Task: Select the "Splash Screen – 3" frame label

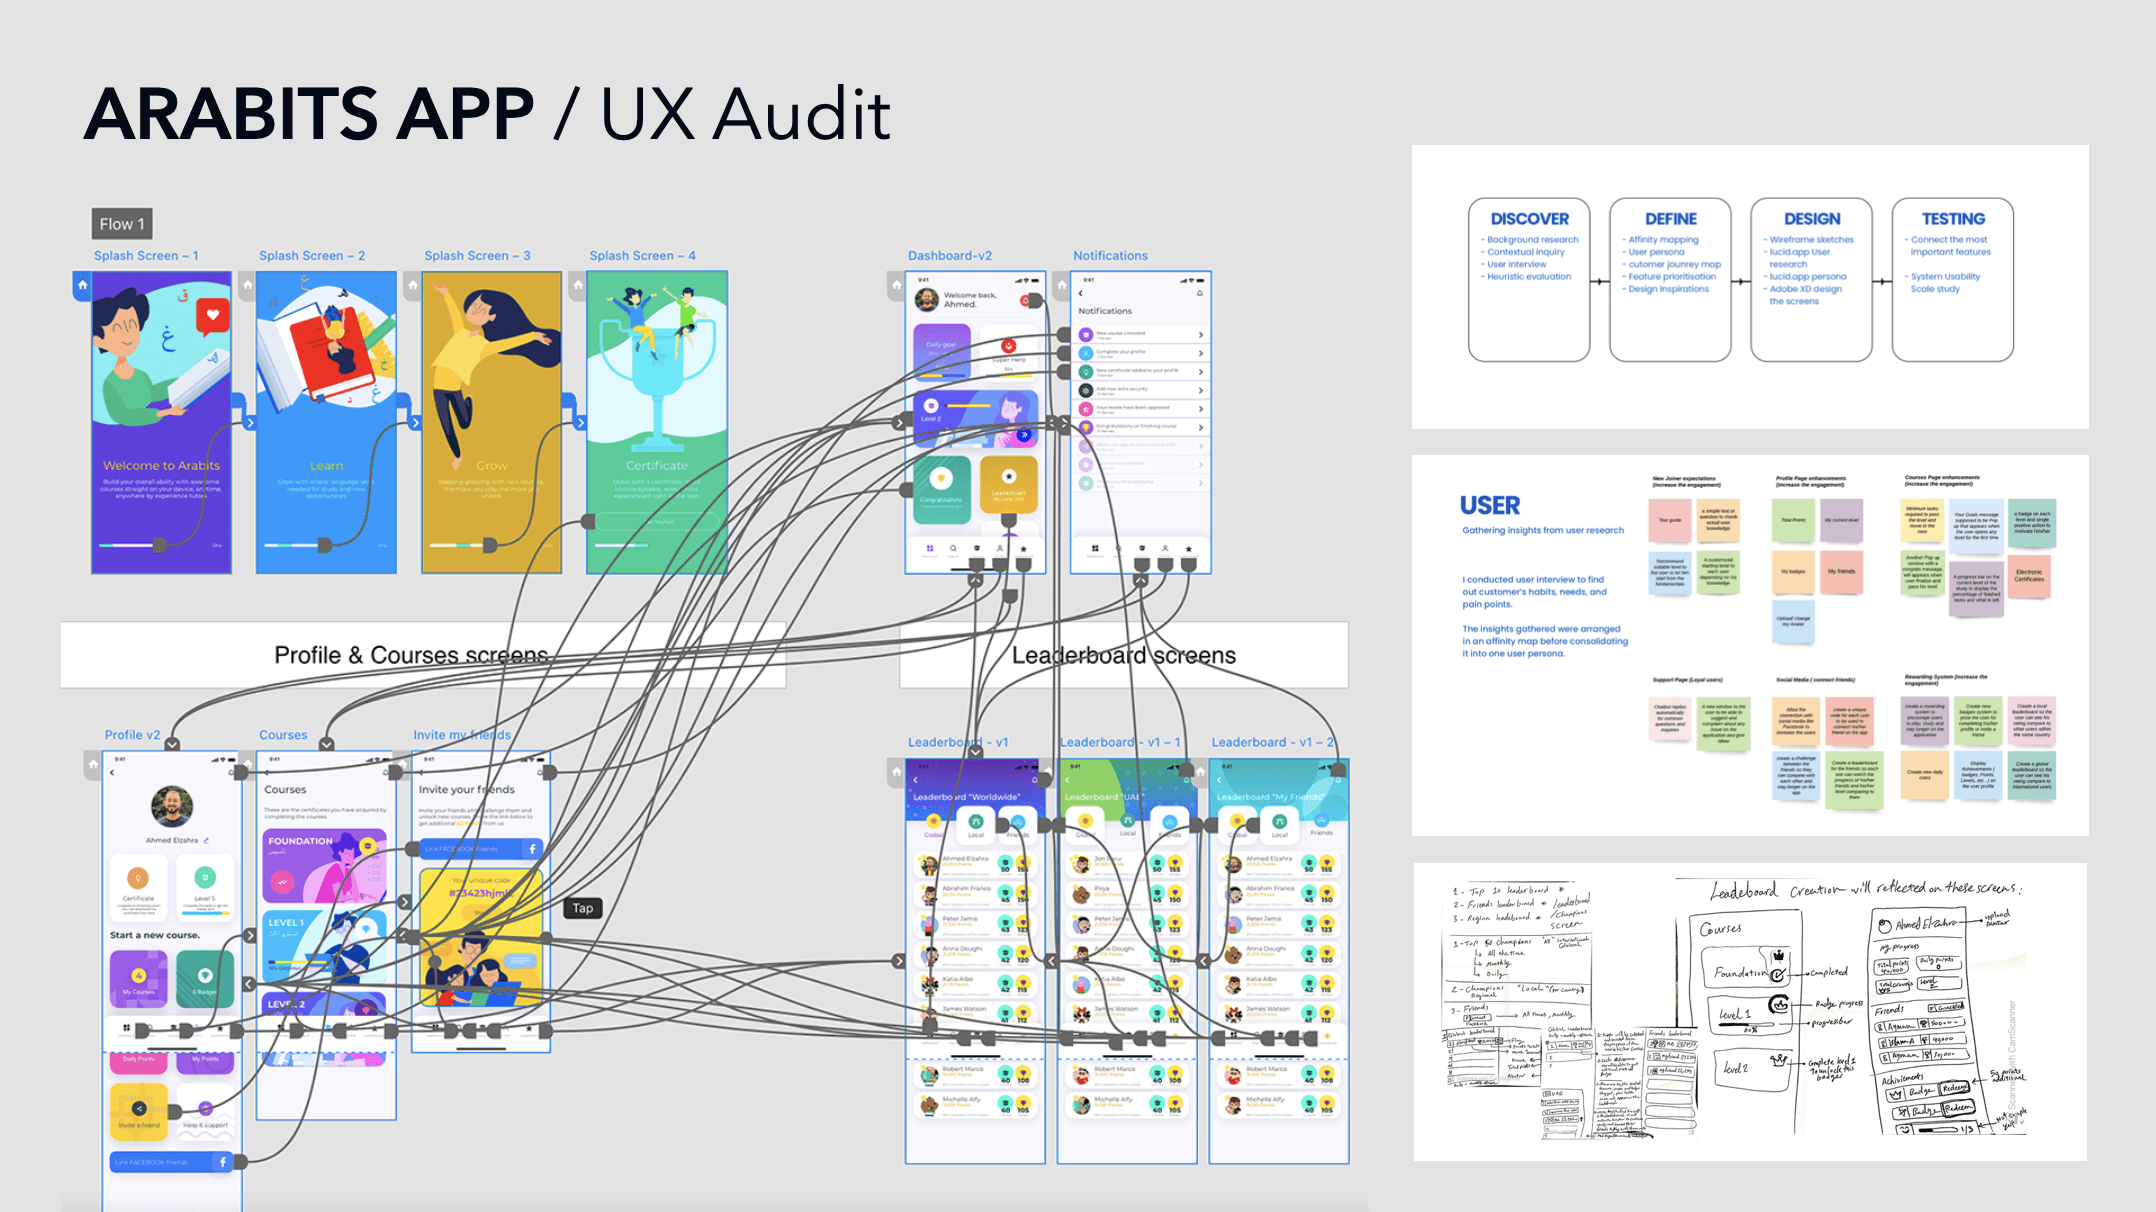Action: pyautogui.click(x=477, y=256)
